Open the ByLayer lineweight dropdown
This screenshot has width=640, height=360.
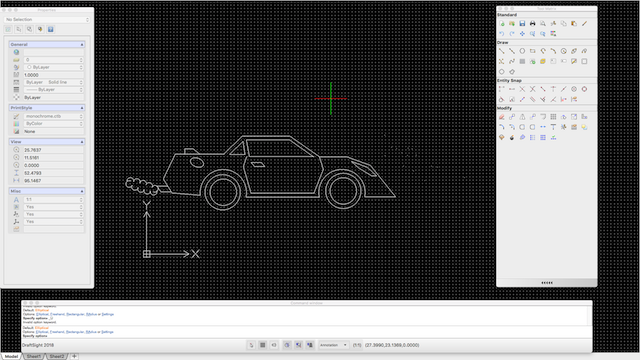[x=53, y=90]
